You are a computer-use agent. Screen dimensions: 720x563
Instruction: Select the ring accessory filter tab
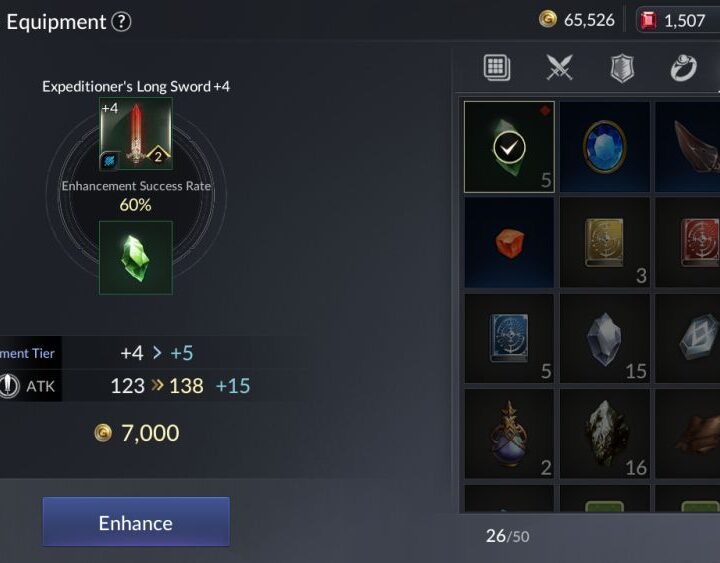(x=684, y=68)
